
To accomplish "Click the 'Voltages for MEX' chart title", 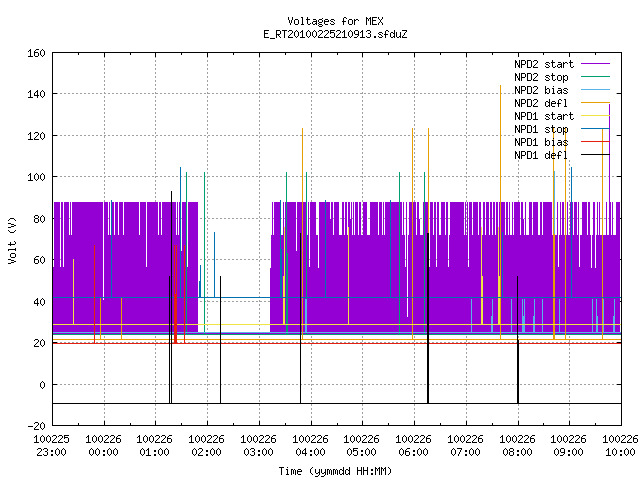I will 335,21.
